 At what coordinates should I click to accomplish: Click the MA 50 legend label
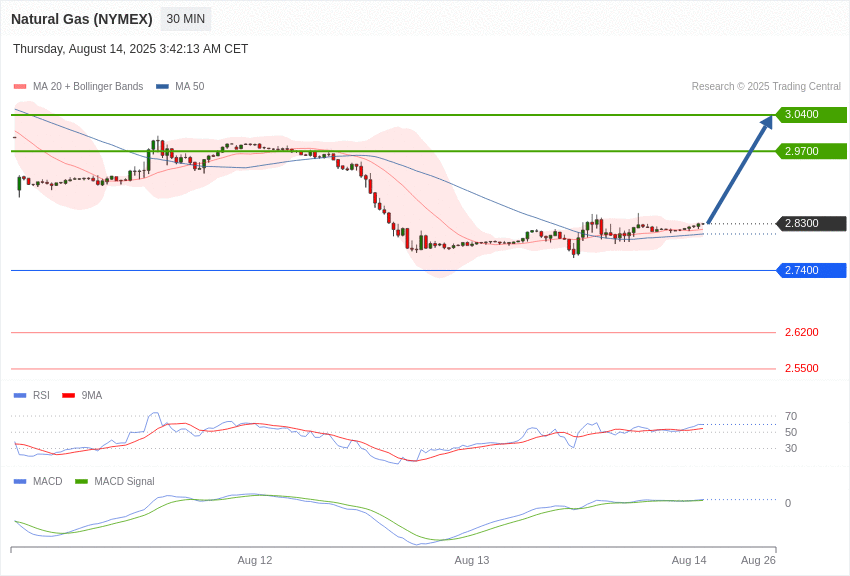(x=190, y=87)
